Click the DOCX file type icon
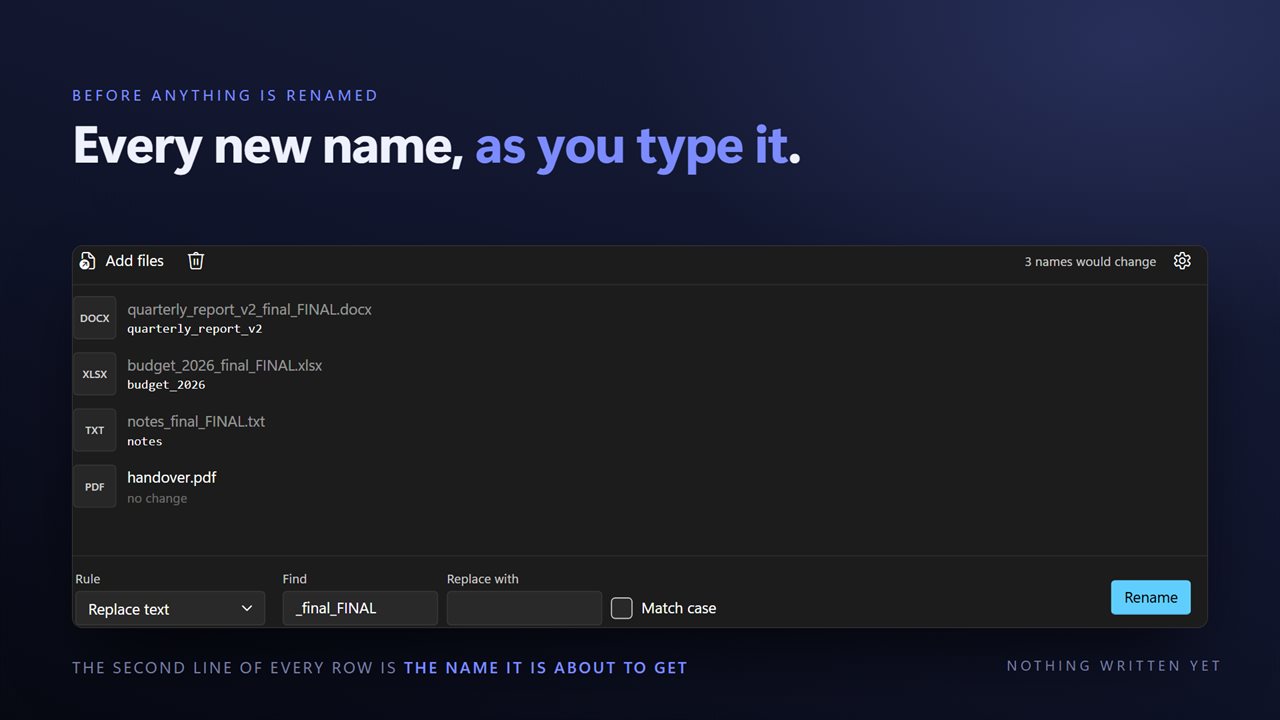The height and width of the screenshot is (720, 1280). click(95, 318)
